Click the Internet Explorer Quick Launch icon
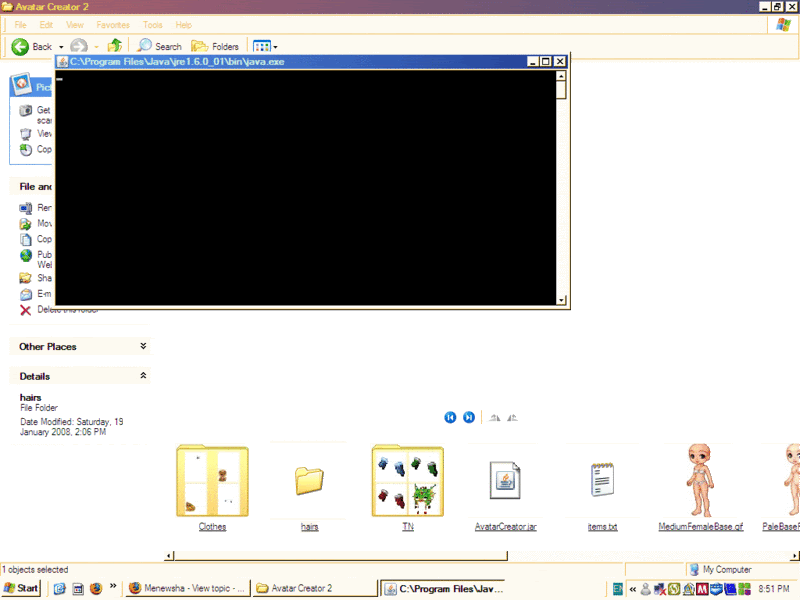The width and height of the screenshot is (800, 600). coord(60,588)
